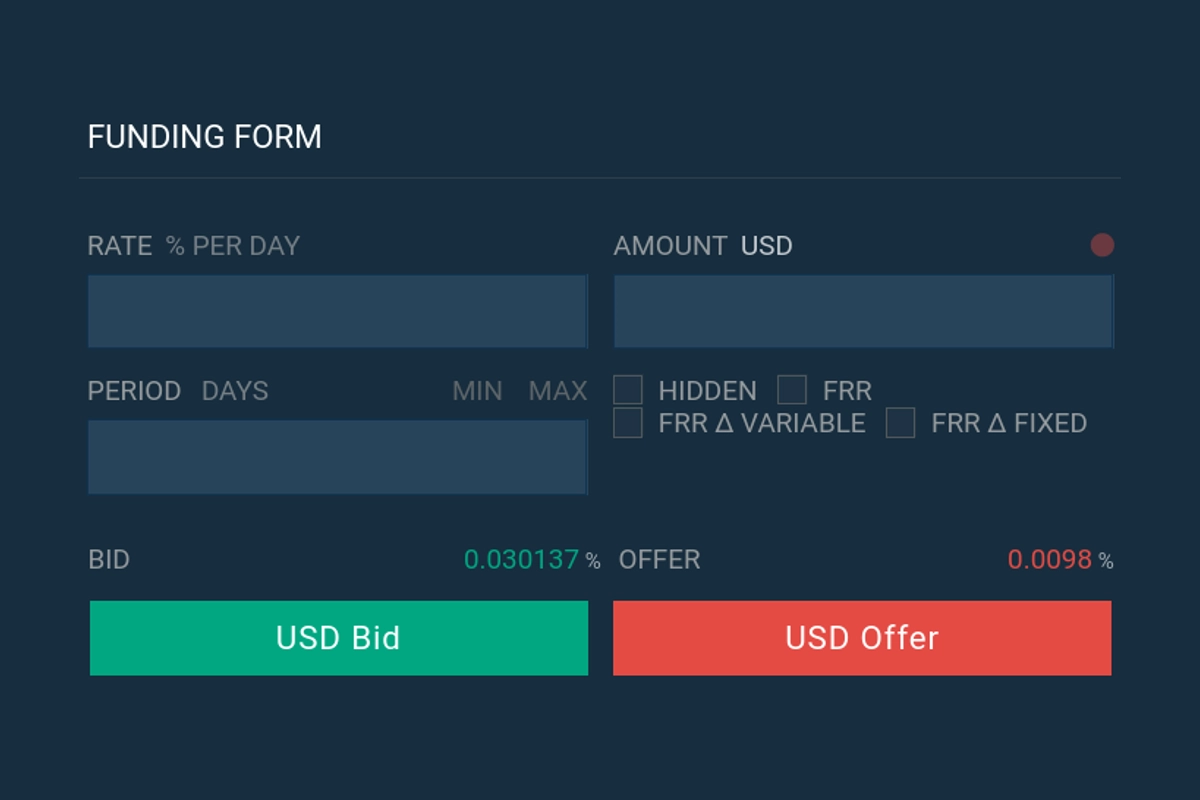Image resolution: width=1200 pixels, height=800 pixels.
Task: Click inside the RATE input field
Action: (x=338, y=310)
